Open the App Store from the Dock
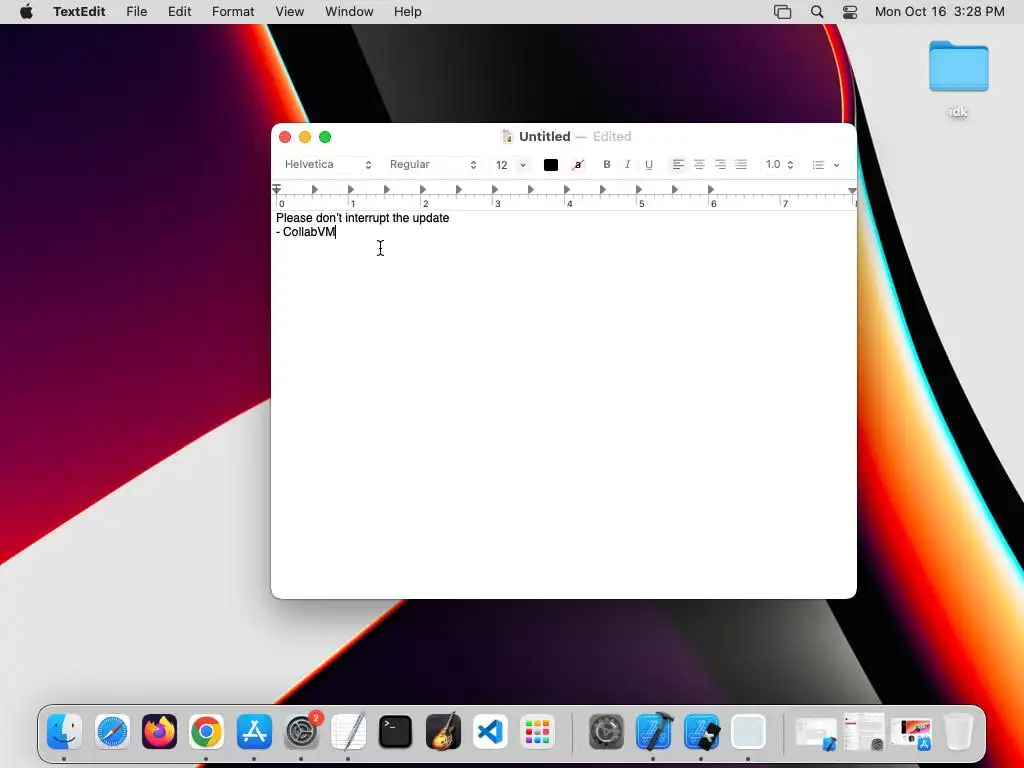Viewport: 1024px width, 768px height. tap(254, 731)
